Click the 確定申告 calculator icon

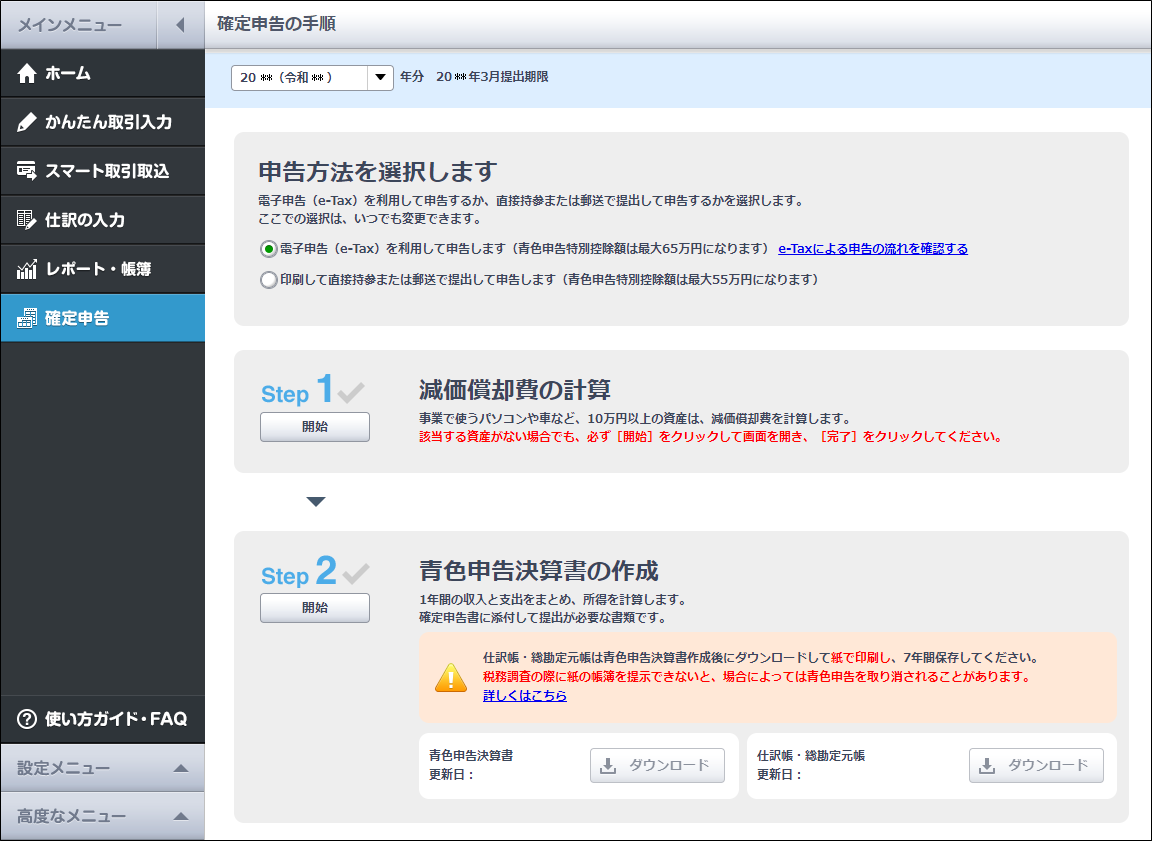26,318
